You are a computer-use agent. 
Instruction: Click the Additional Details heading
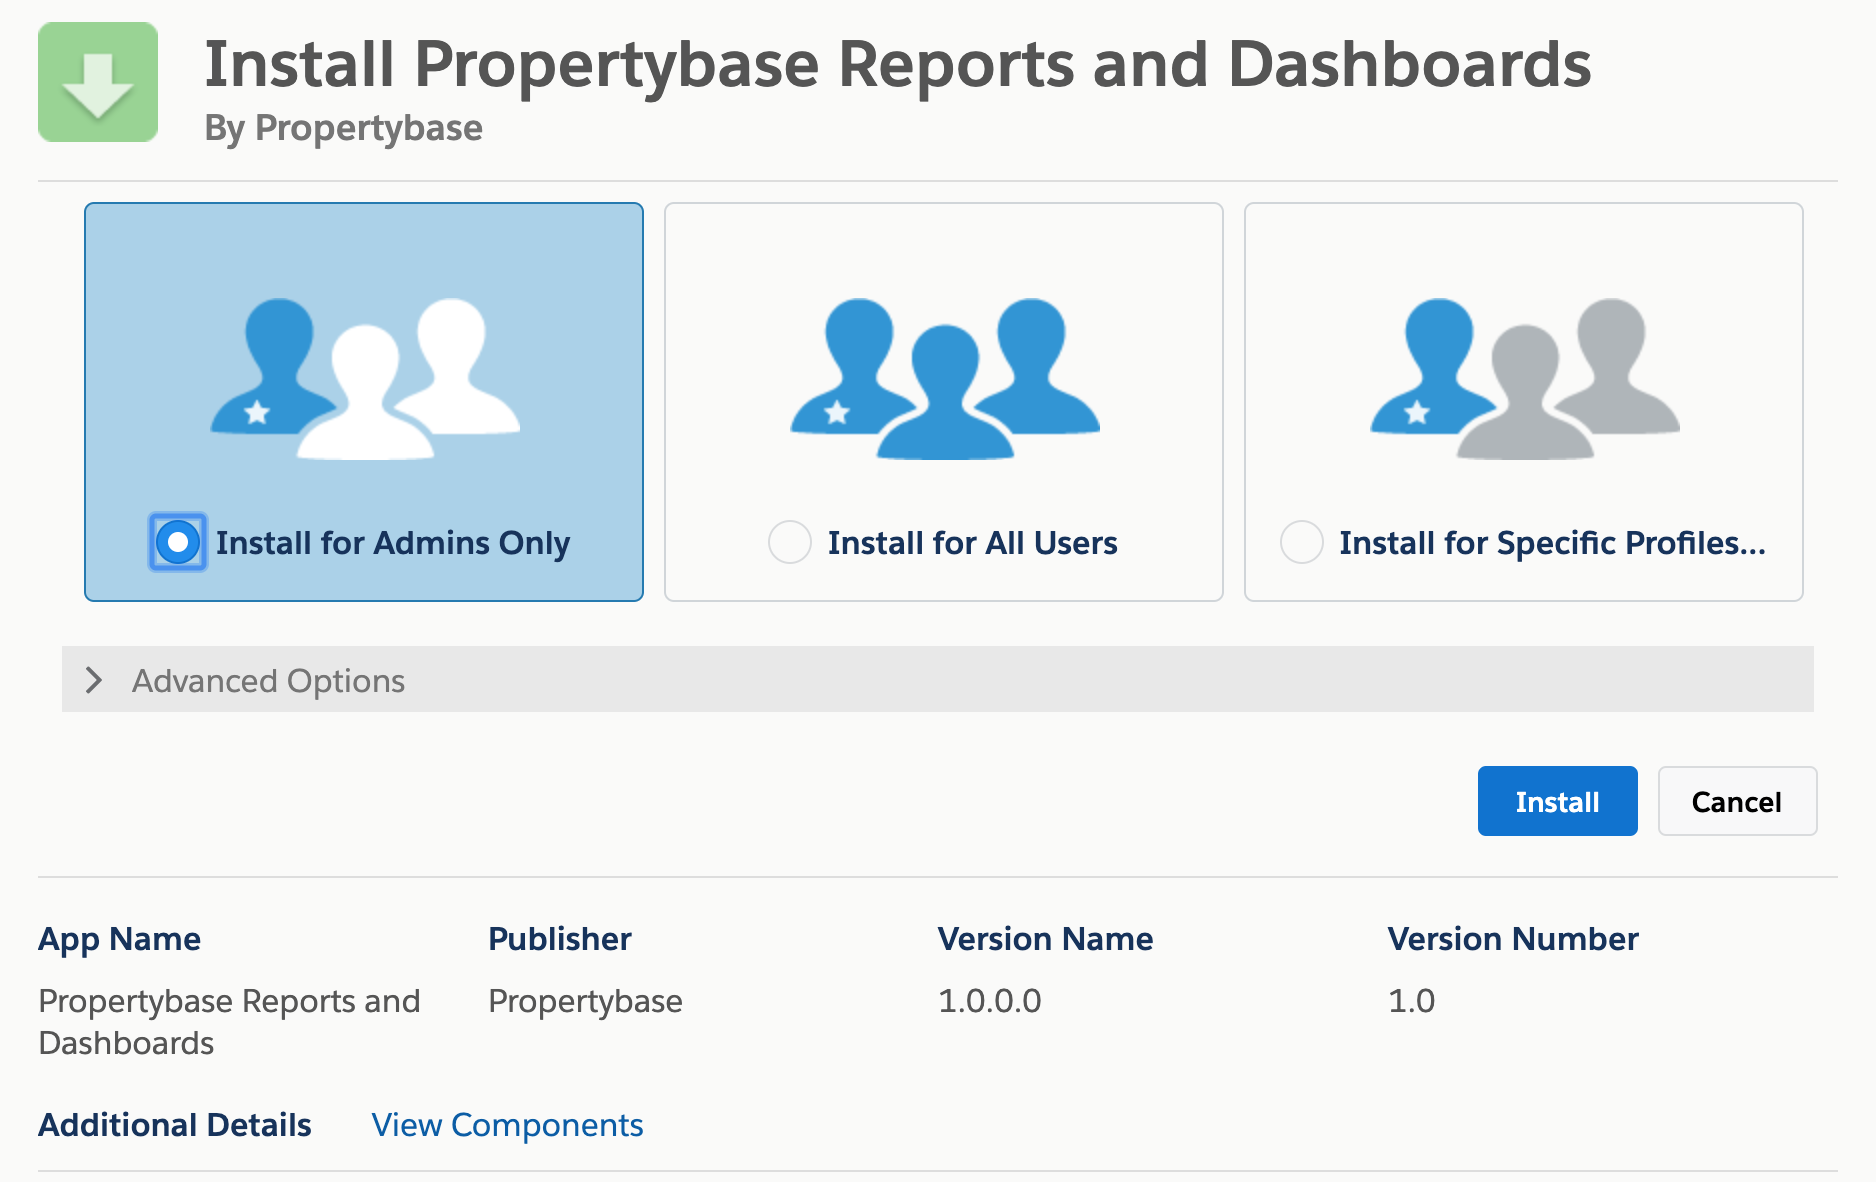[x=175, y=1125]
